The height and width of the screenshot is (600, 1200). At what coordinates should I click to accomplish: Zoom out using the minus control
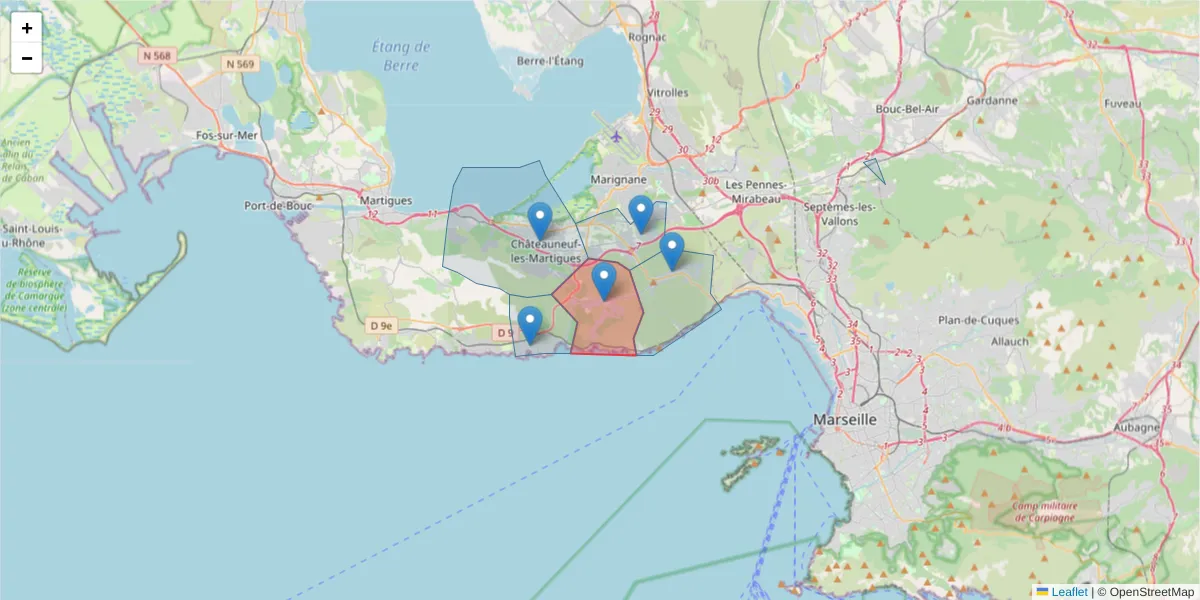[x=26, y=58]
